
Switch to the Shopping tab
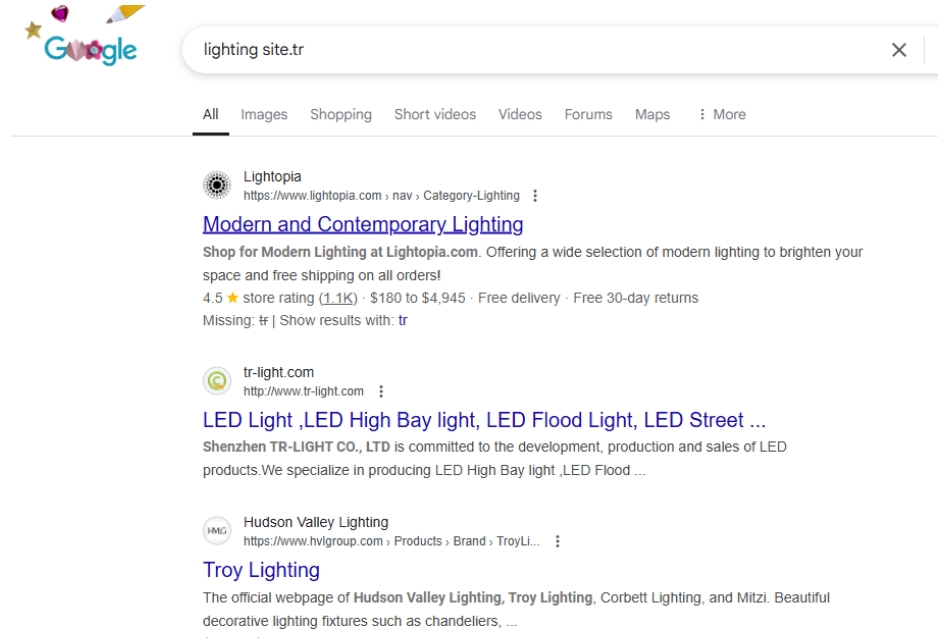[x=341, y=114]
